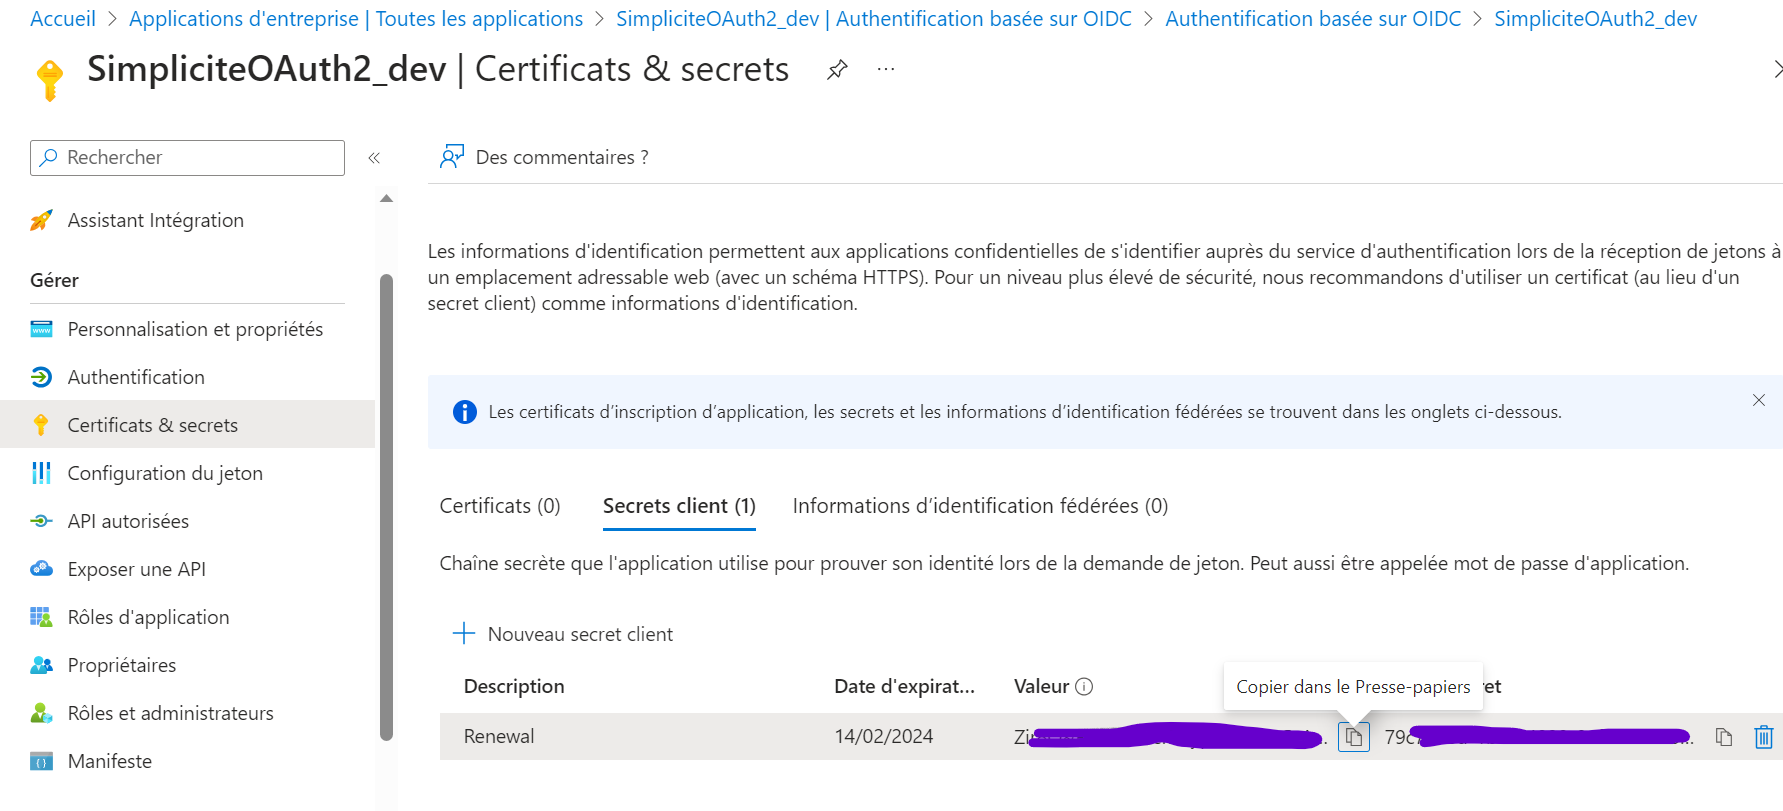Copy the secret value to clipboard
Screen dimensions: 1783x811
(x=1354, y=737)
